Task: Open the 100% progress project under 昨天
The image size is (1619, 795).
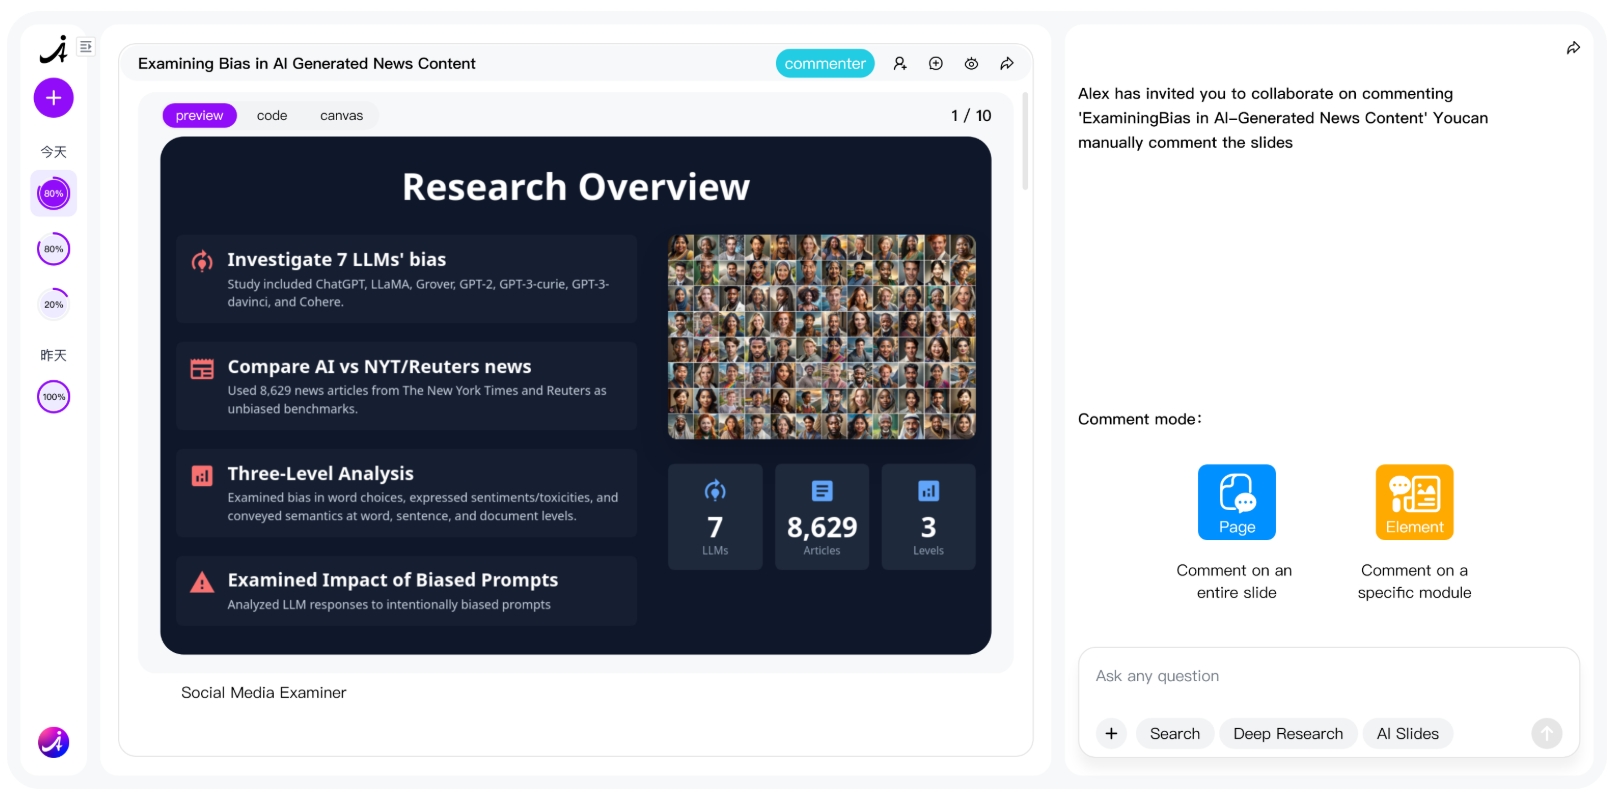Action: pos(54,397)
